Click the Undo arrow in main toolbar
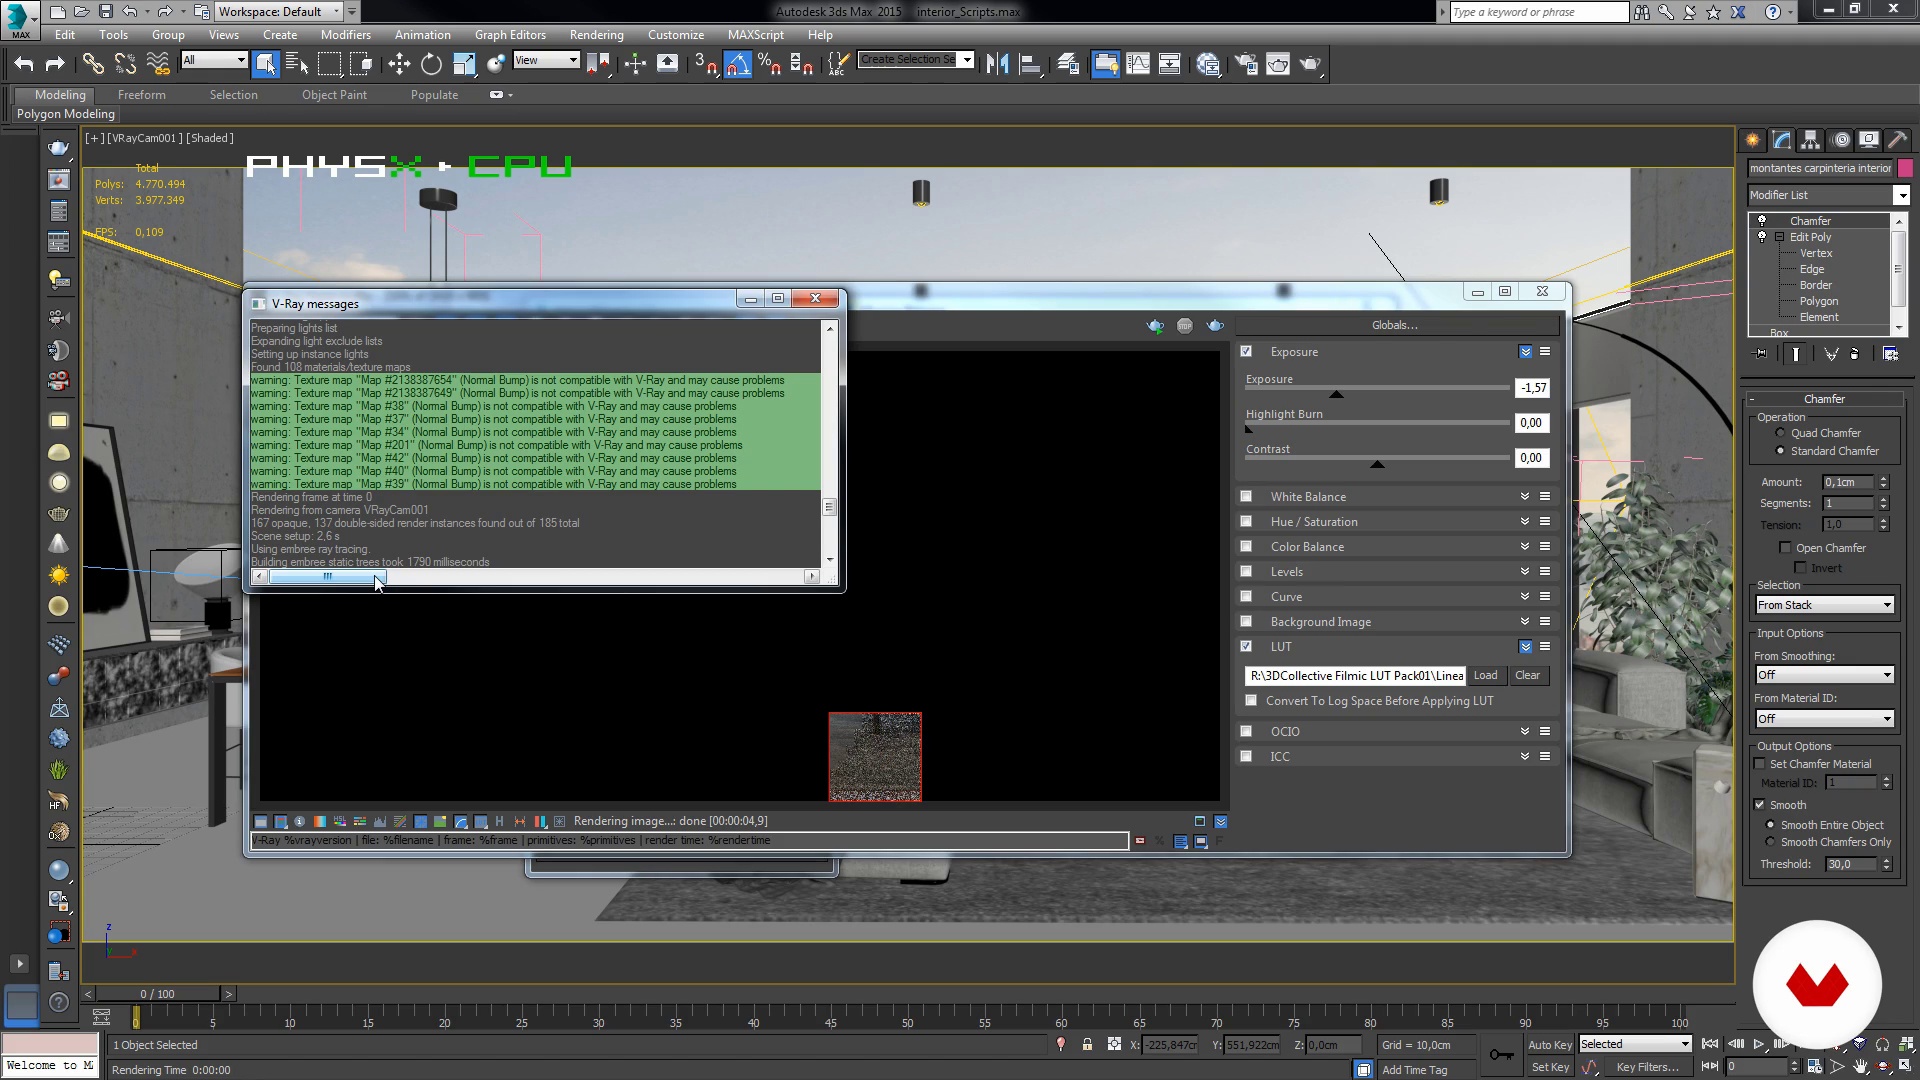 tap(24, 64)
